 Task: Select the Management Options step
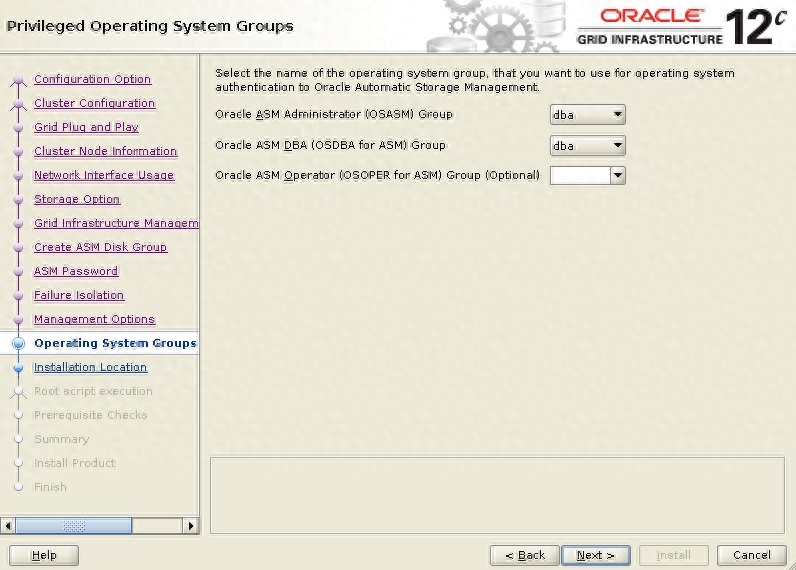(x=94, y=319)
